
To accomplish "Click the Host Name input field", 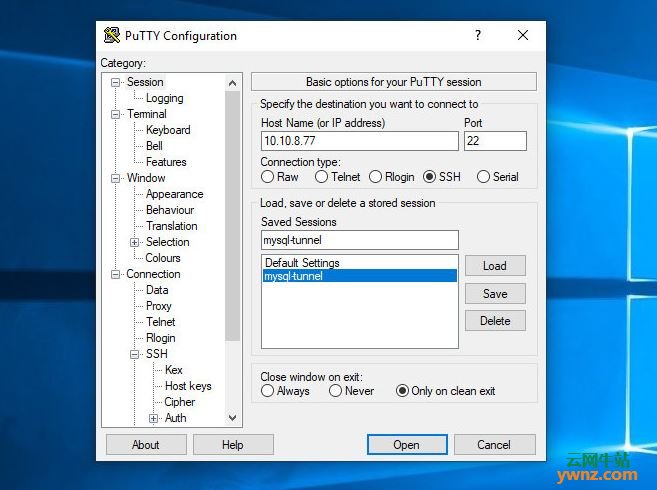I will pyautogui.click(x=360, y=141).
